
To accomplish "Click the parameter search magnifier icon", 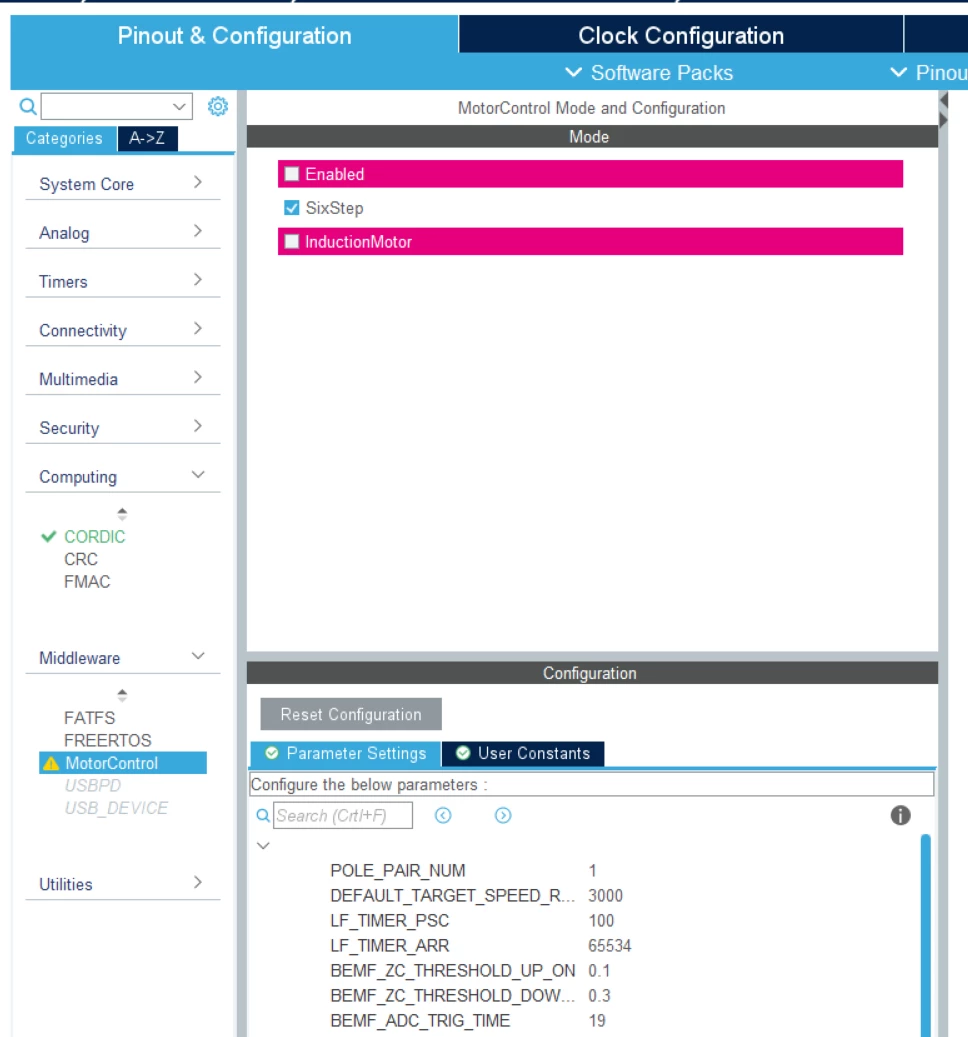I will (x=263, y=815).
